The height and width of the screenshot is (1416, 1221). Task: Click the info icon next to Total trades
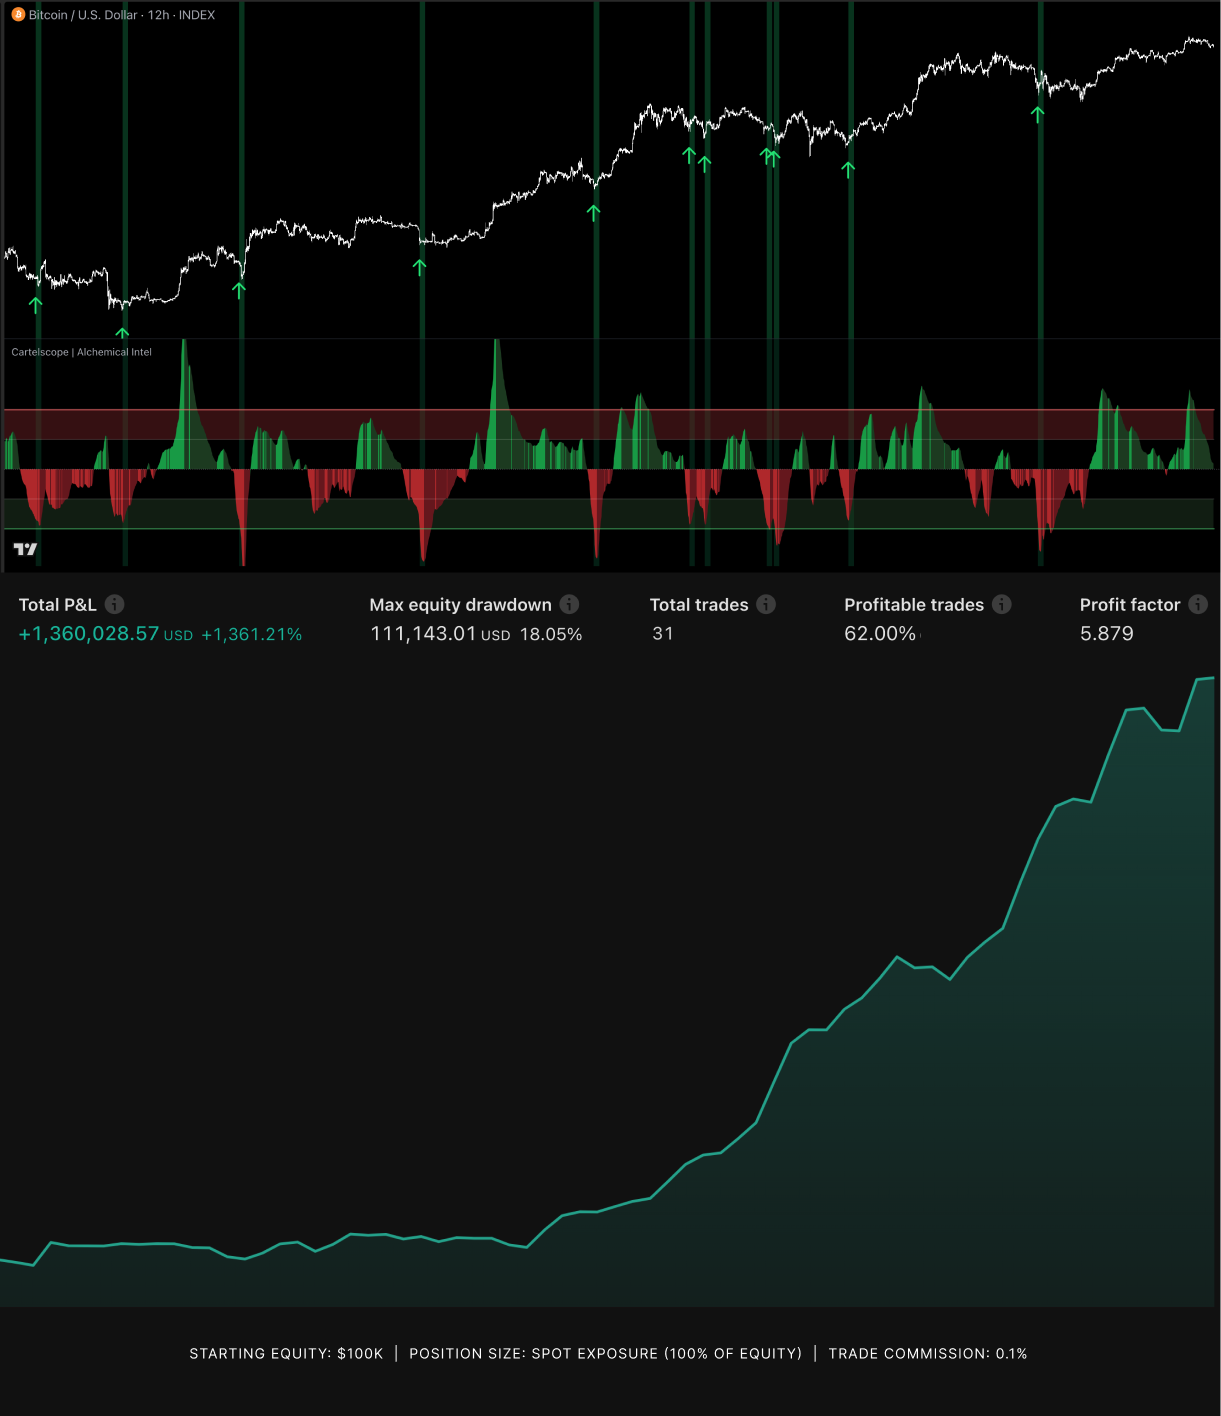point(766,604)
